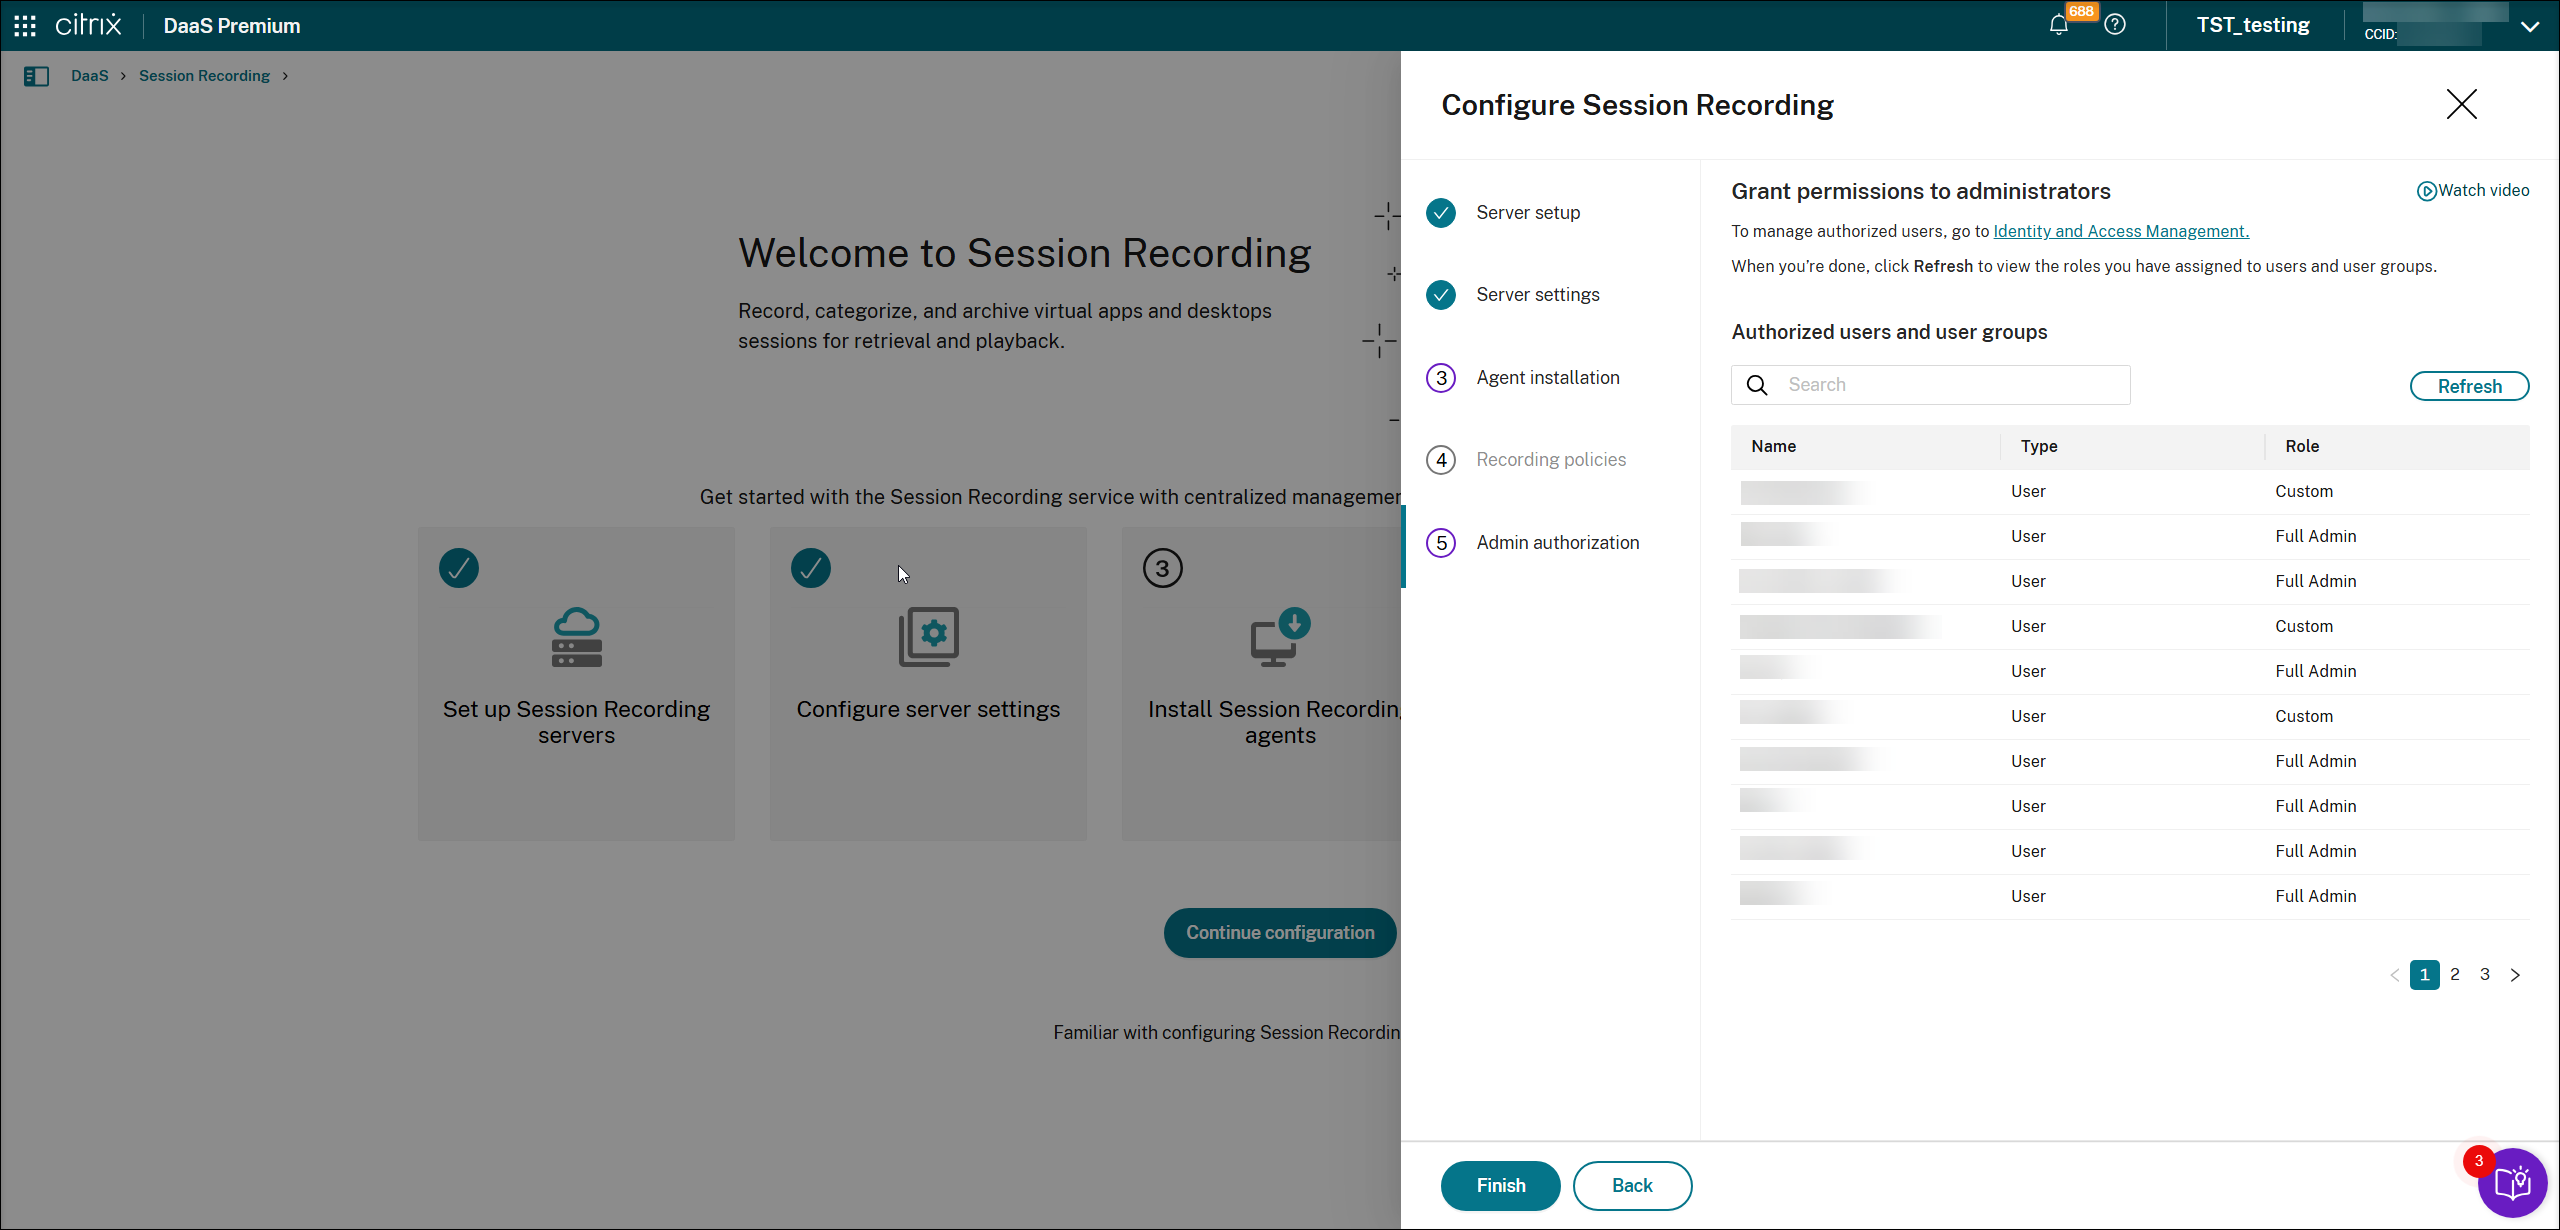Screen dimensions: 2560x1230
Task: Expand the chevron after Session Recording breadcrumb
Action: tap(285, 76)
